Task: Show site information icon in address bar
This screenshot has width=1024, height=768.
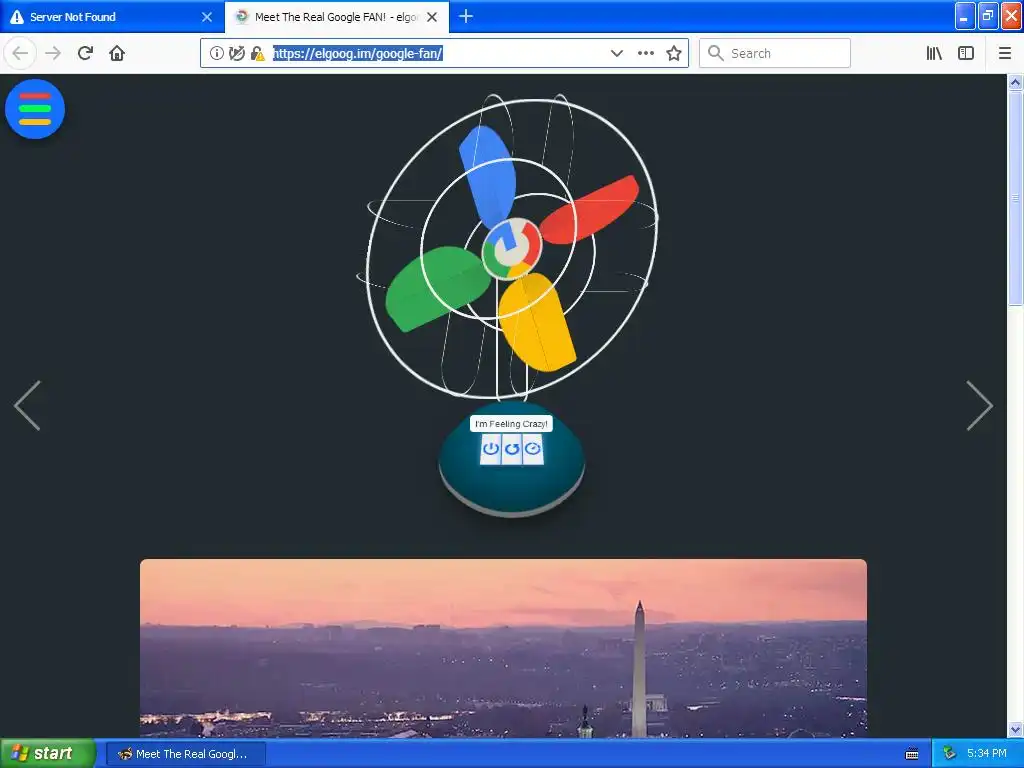Action: [x=217, y=53]
